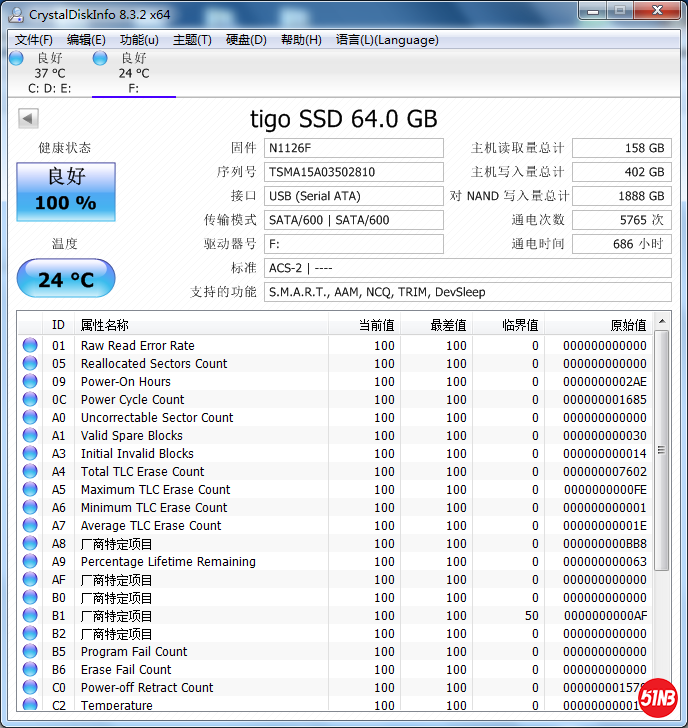Screen dimensions: 688x728
Task: Open the 语言(L)(Language) menu
Action: 387,40
